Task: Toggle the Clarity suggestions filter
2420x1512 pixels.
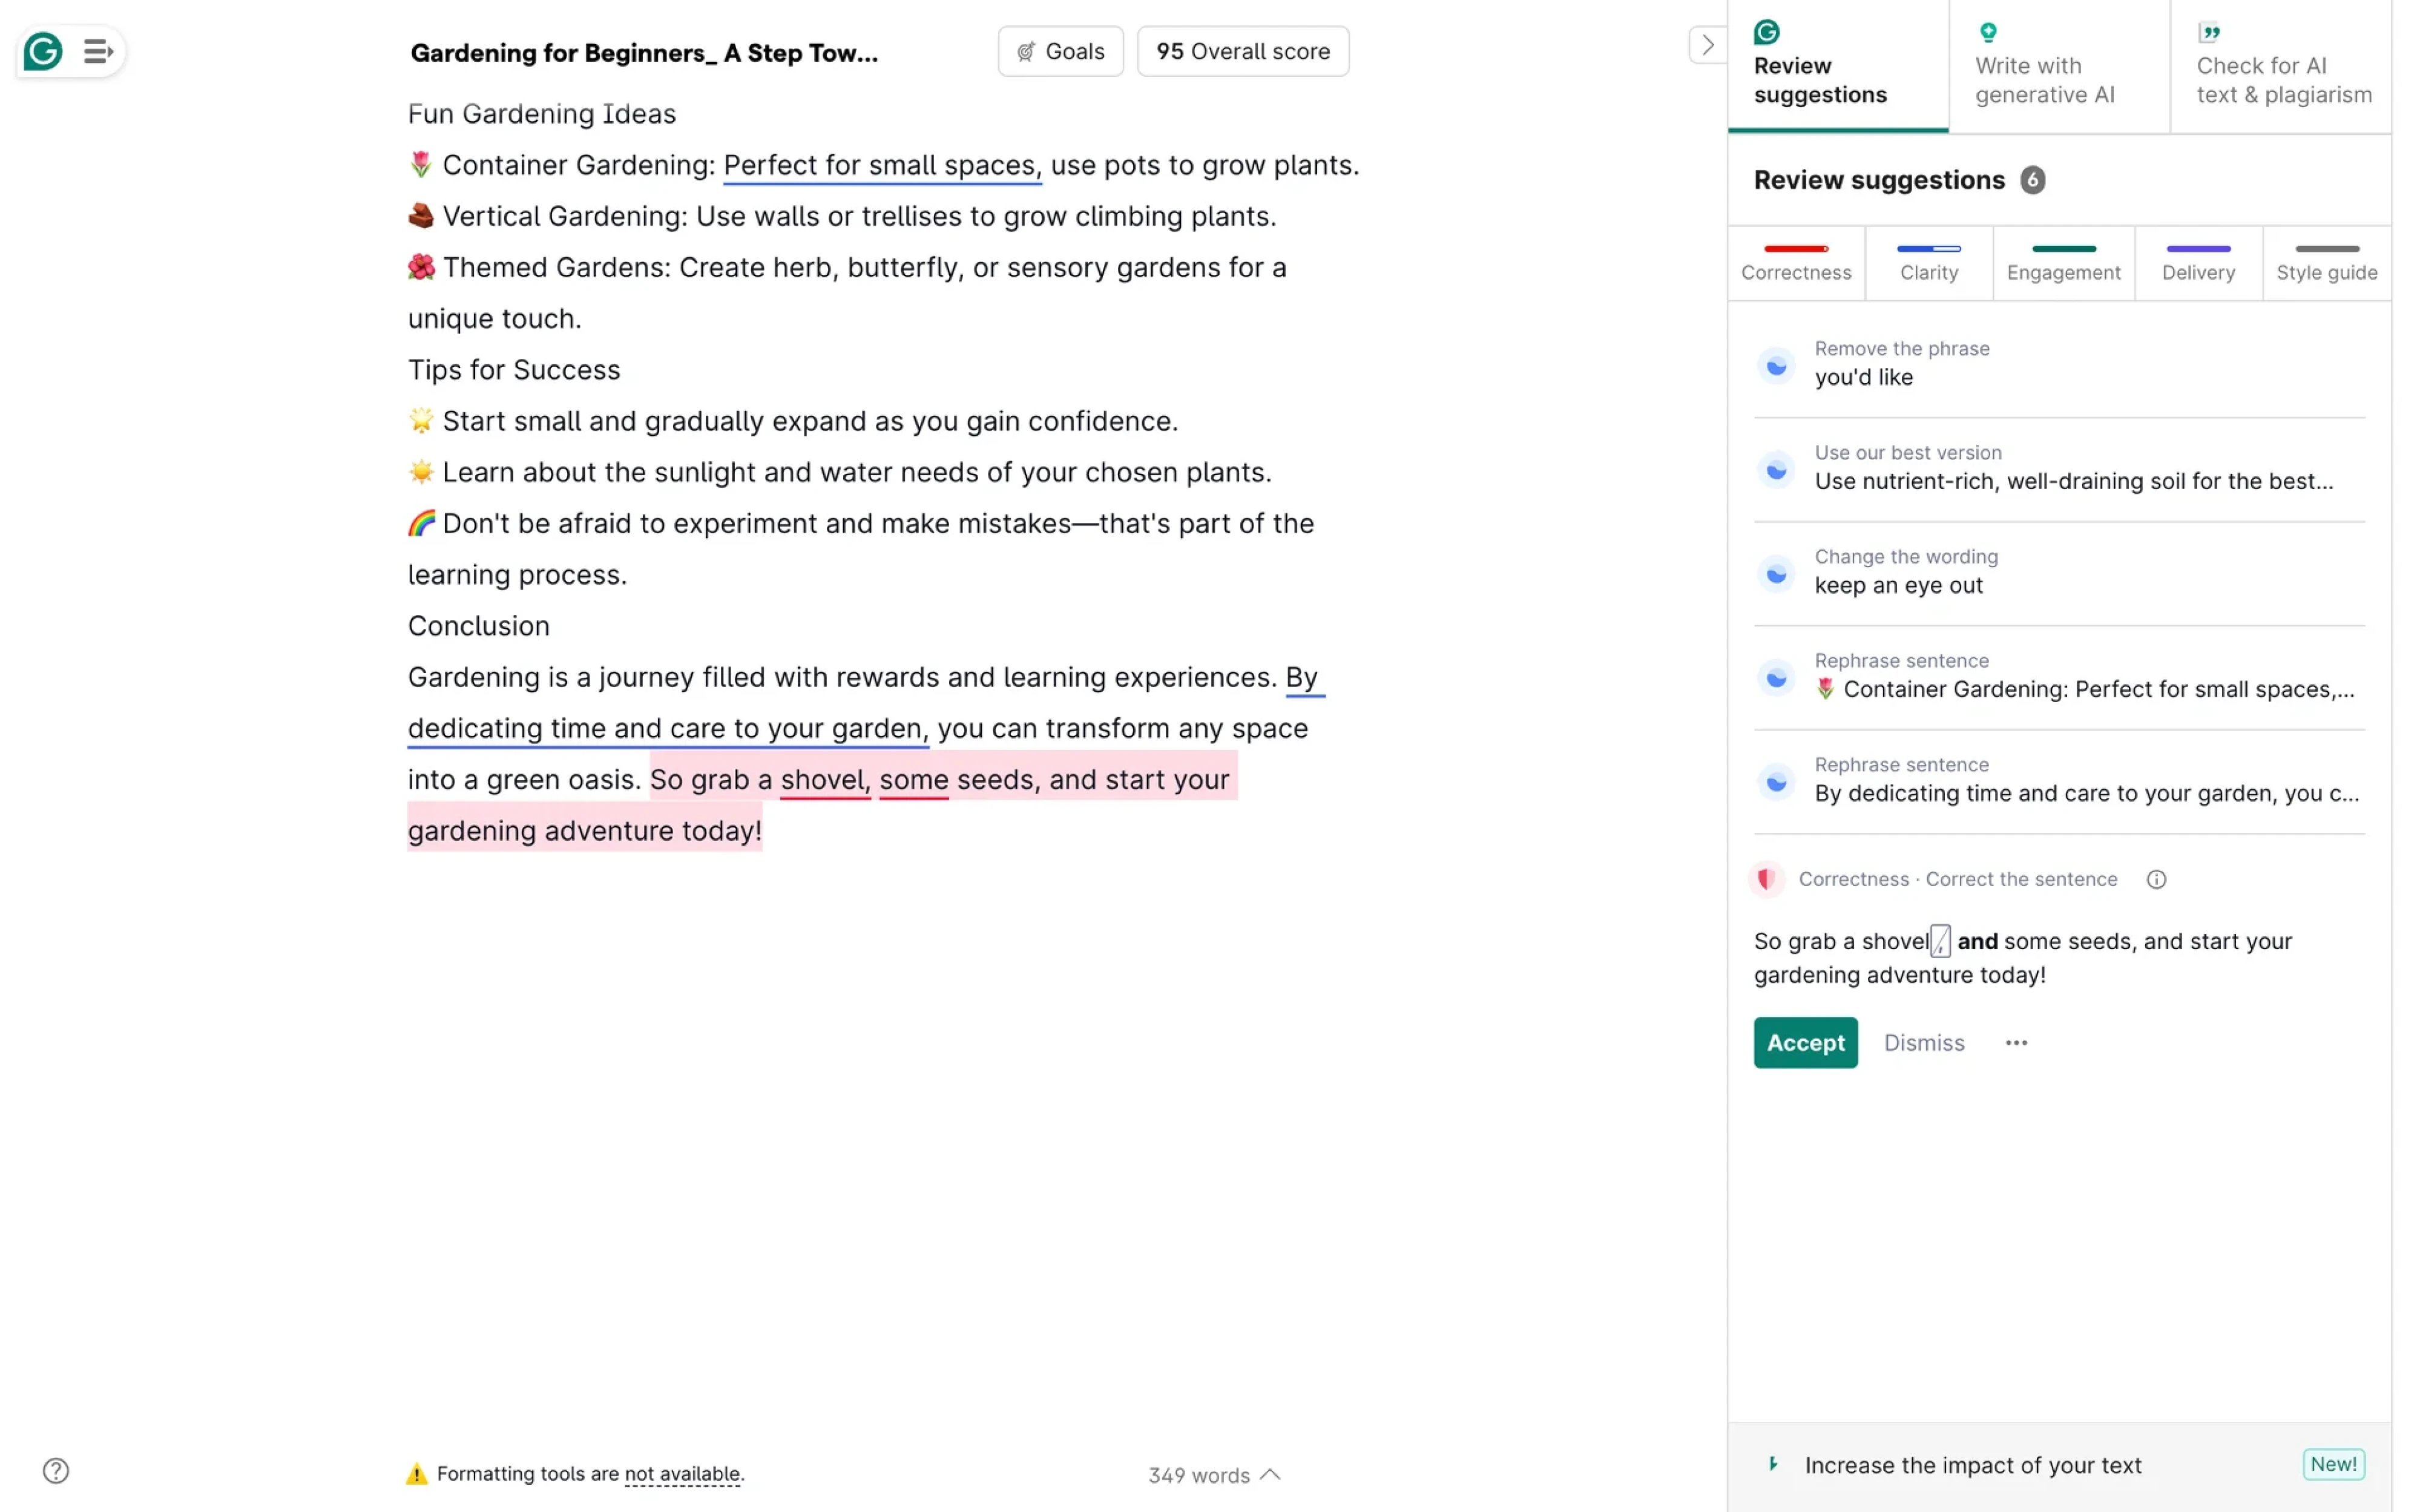Action: point(1929,262)
